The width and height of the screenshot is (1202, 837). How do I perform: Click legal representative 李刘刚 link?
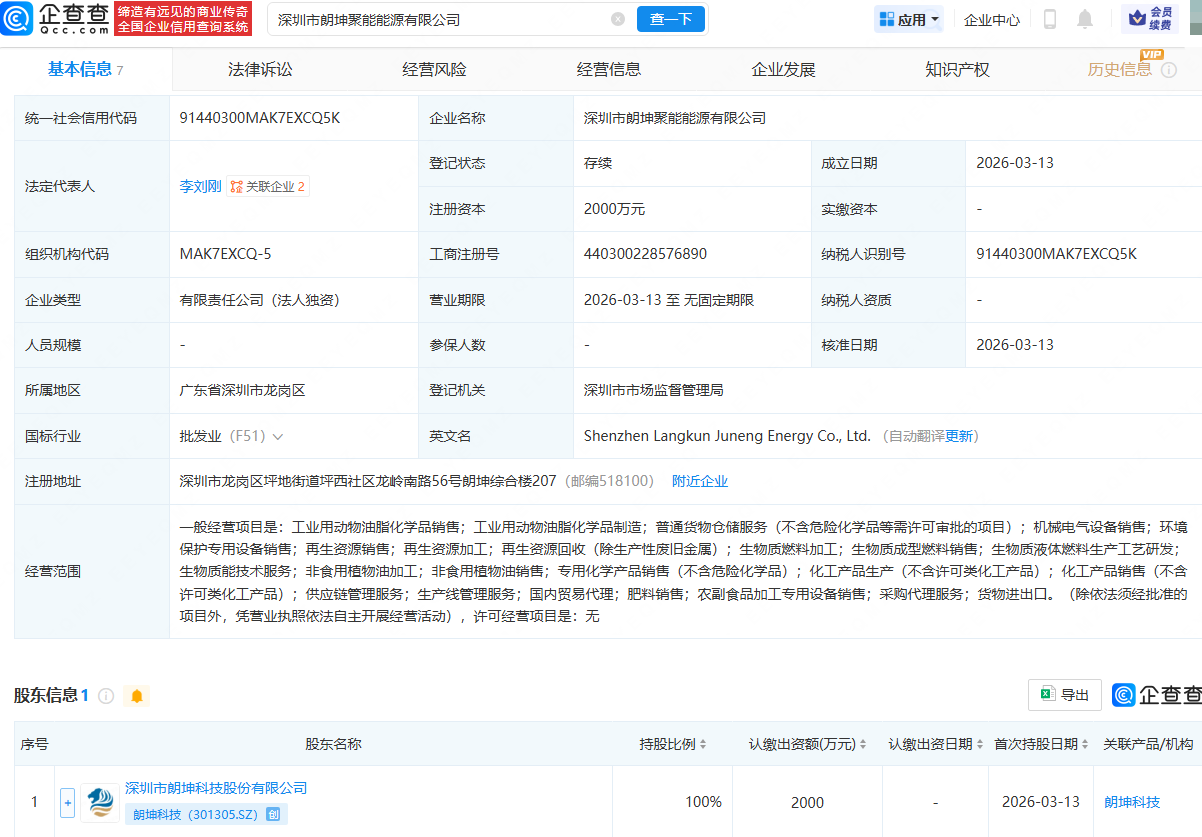pyautogui.click(x=199, y=186)
